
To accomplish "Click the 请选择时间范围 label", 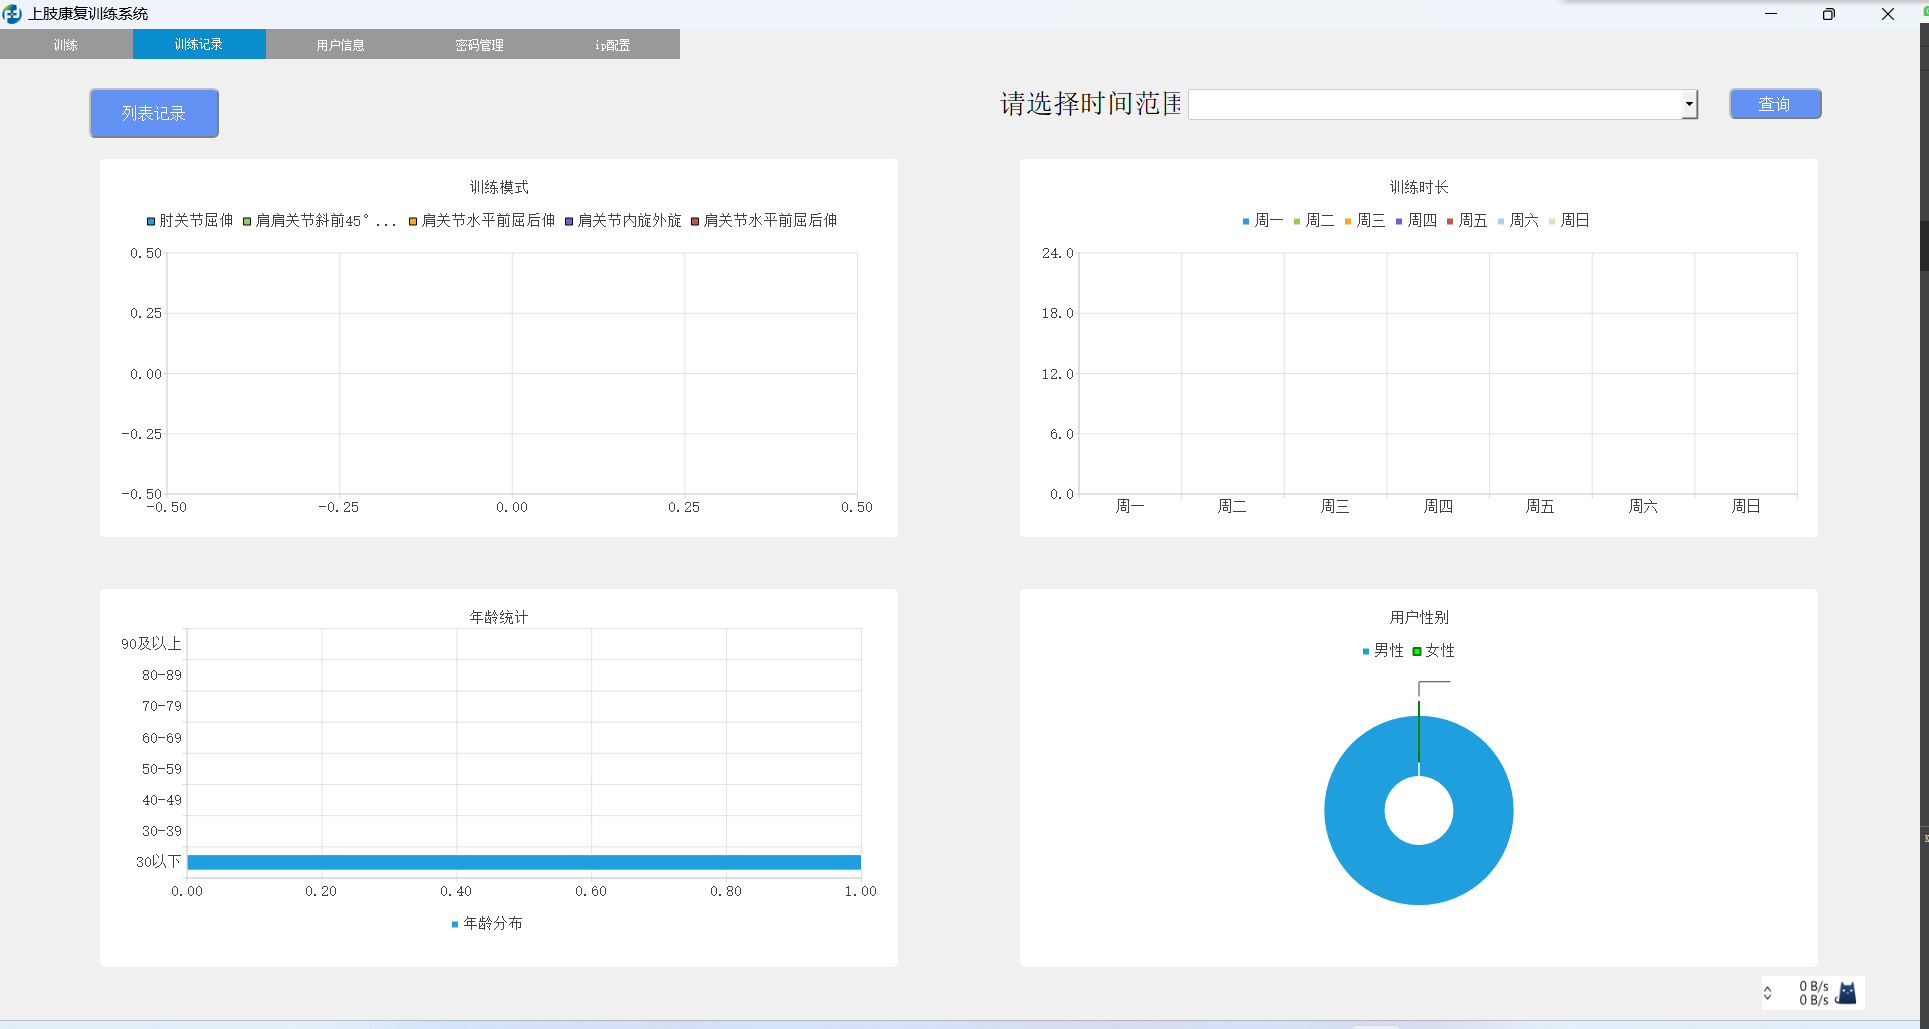I will coord(1091,104).
